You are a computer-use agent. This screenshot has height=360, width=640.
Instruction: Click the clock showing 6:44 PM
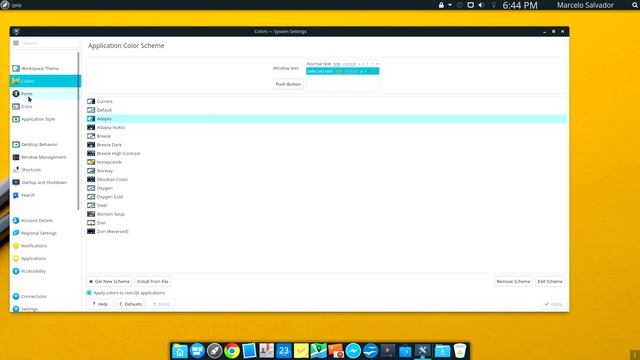coord(520,5)
